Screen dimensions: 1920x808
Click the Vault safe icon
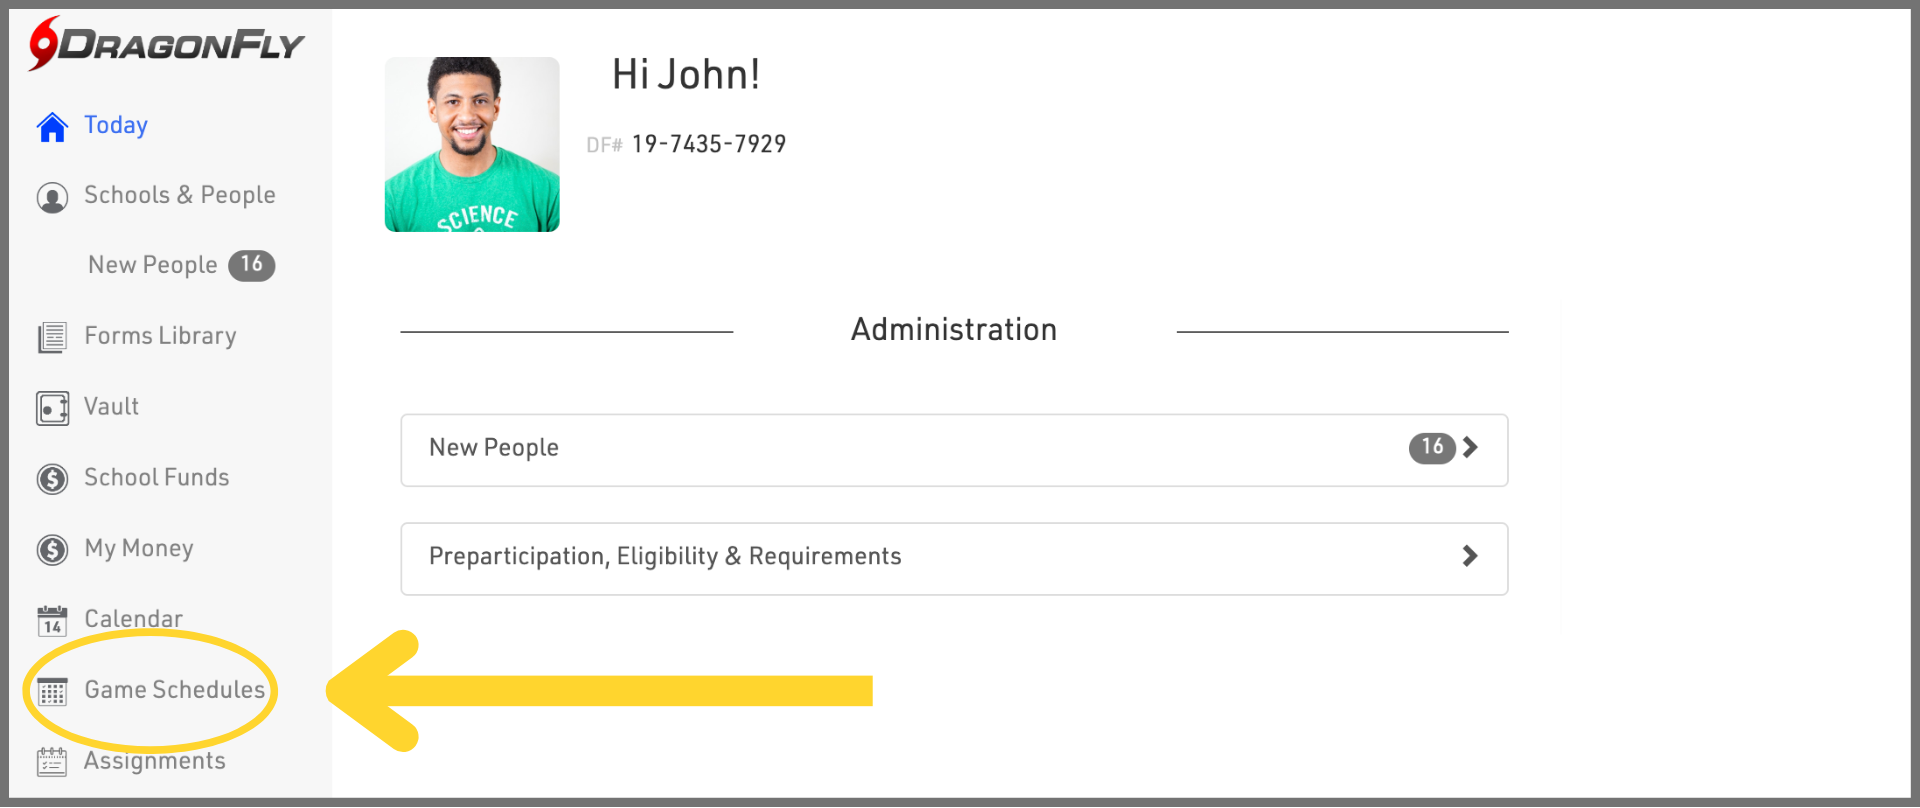coord(52,408)
